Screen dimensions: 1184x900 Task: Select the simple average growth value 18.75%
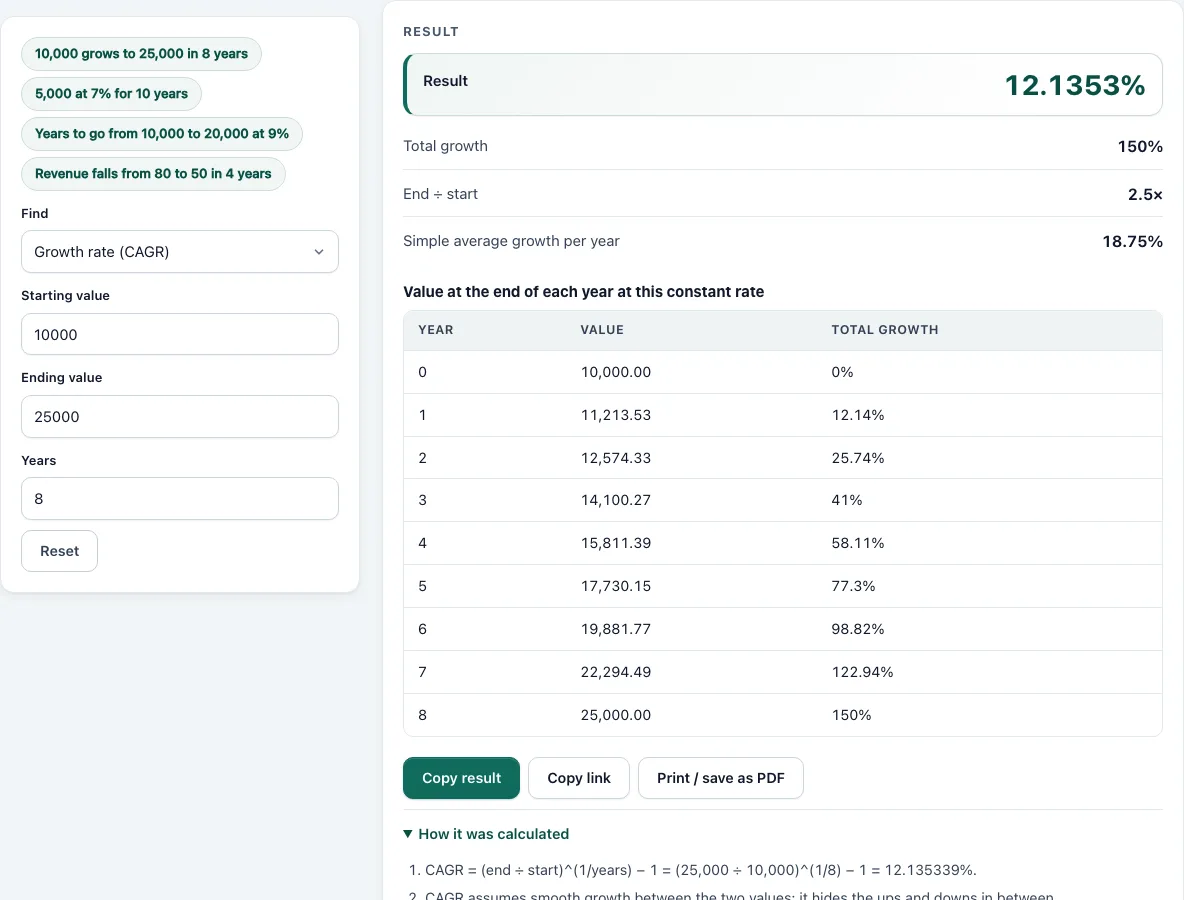[1133, 242]
